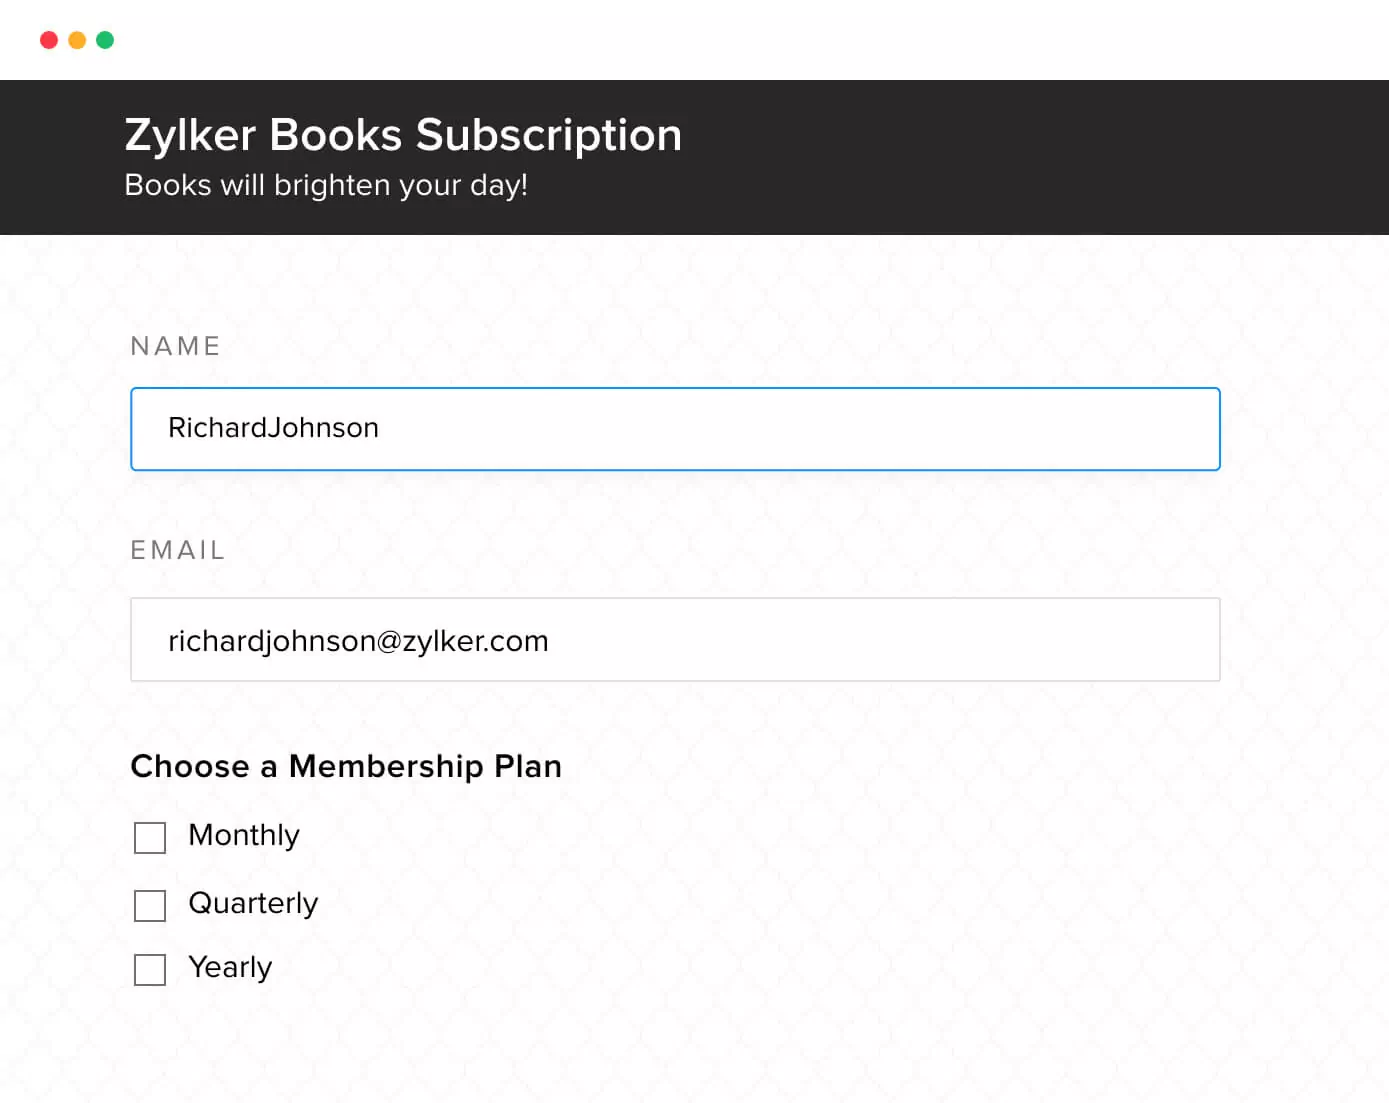The image size is (1389, 1103).
Task: Click the subtitle Books will brighten your day
Action: point(326,185)
